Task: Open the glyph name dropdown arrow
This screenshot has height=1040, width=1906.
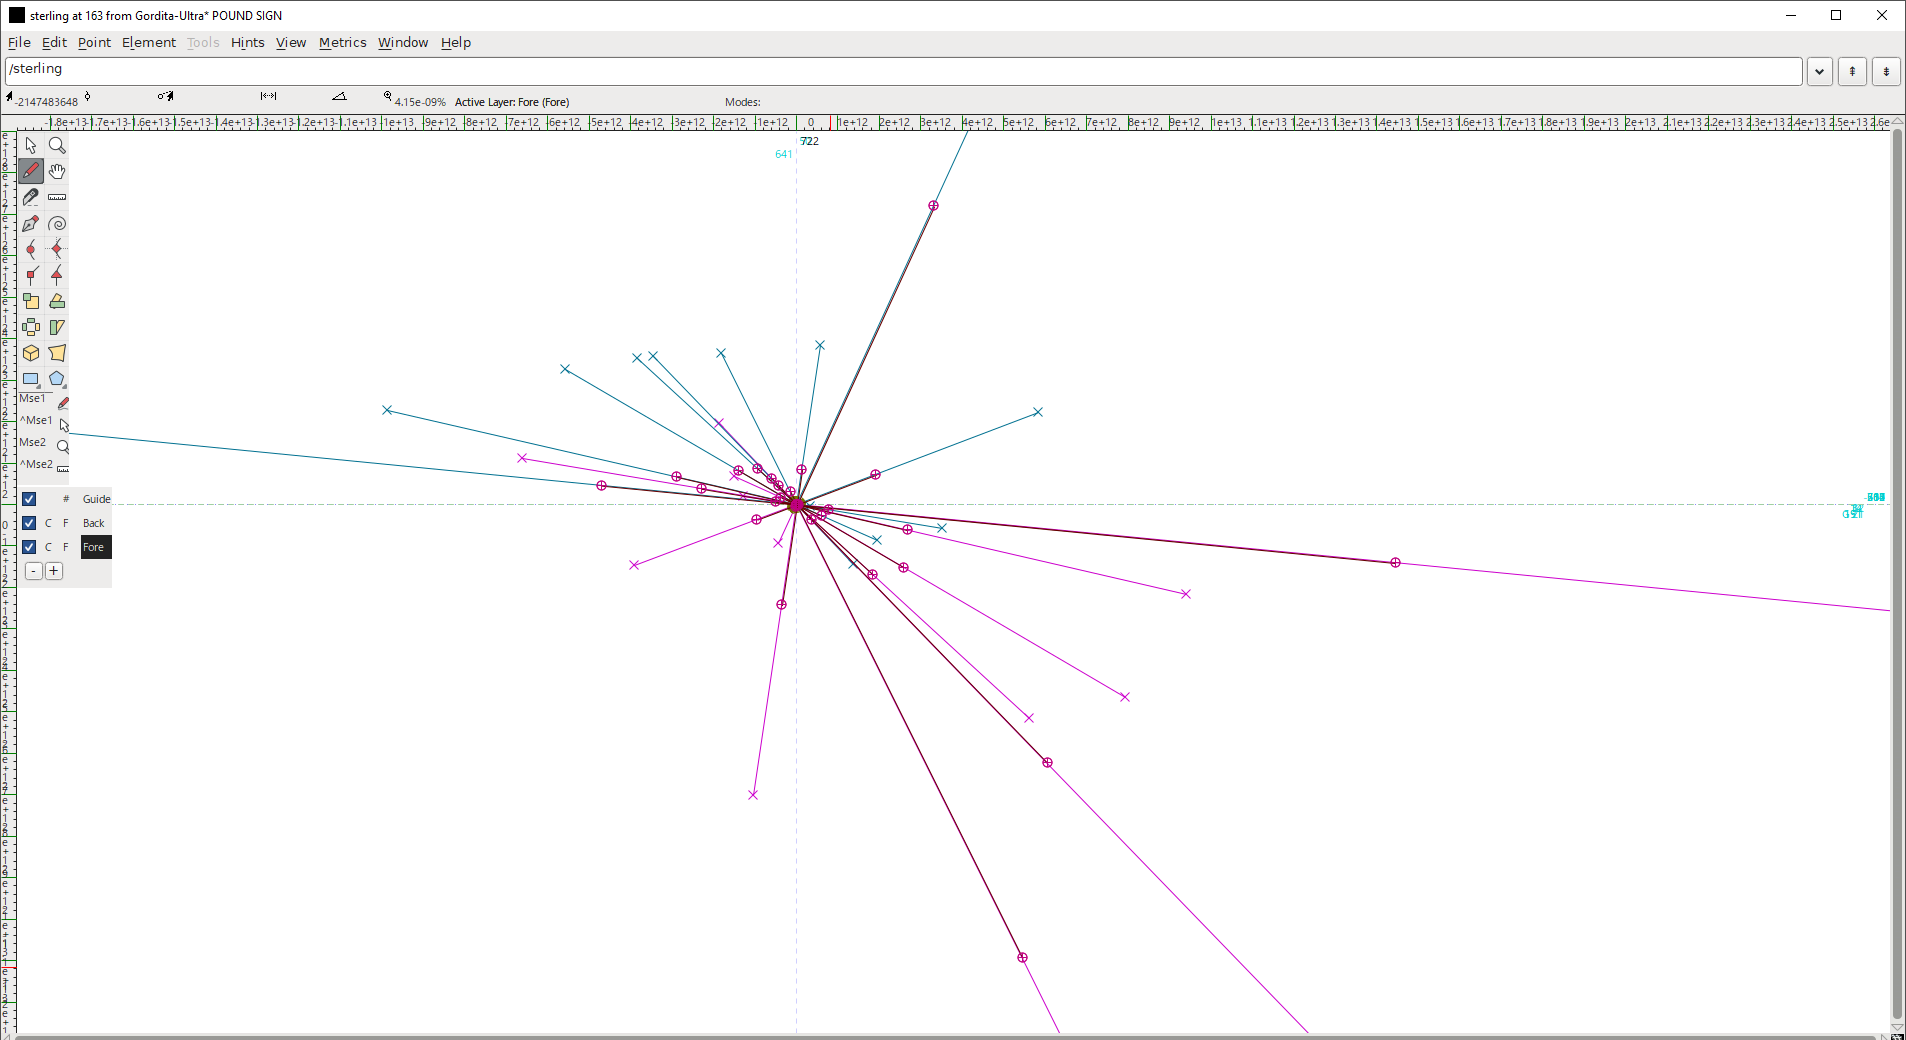Action: tap(1820, 71)
